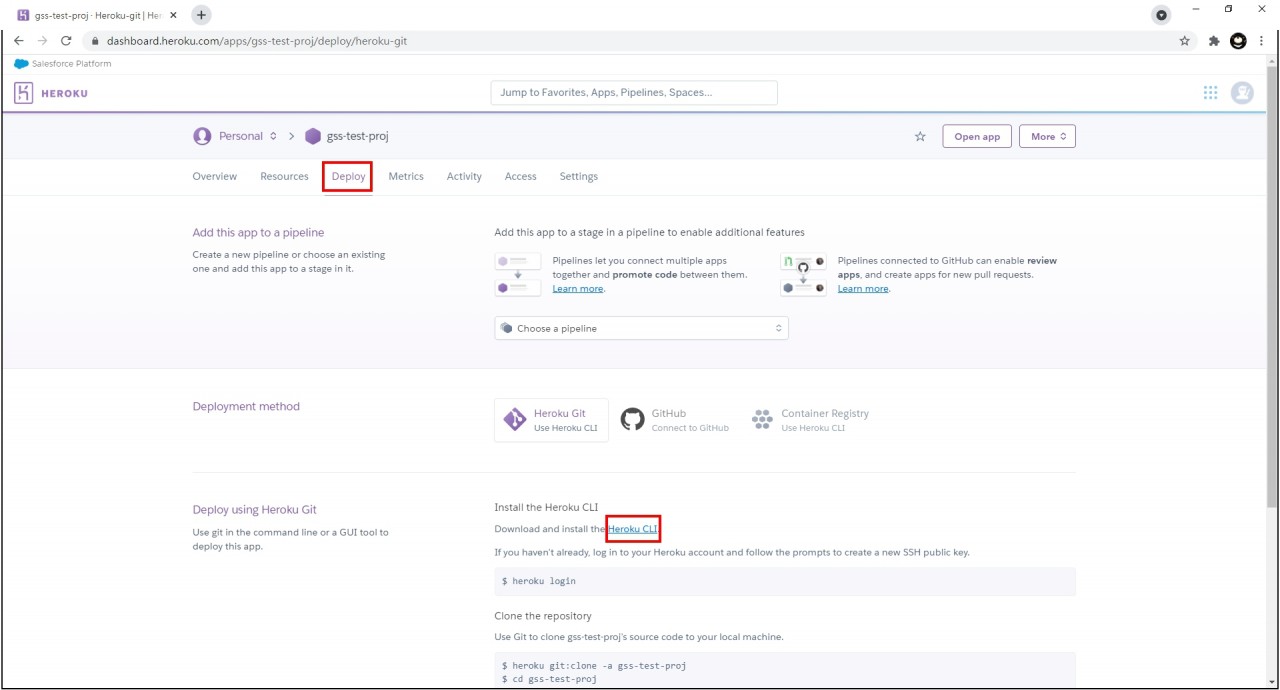Click the browser address bar URL
The height and width of the screenshot is (690, 1280).
pyautogui.click(x=257, y=41)
